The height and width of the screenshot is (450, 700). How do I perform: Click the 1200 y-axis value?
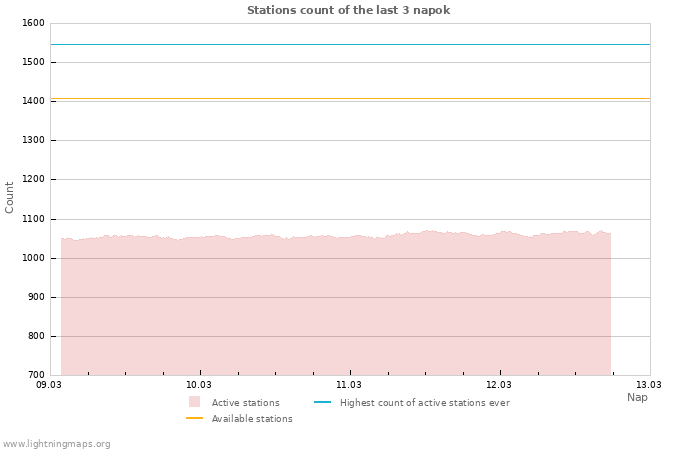[33, 179]
